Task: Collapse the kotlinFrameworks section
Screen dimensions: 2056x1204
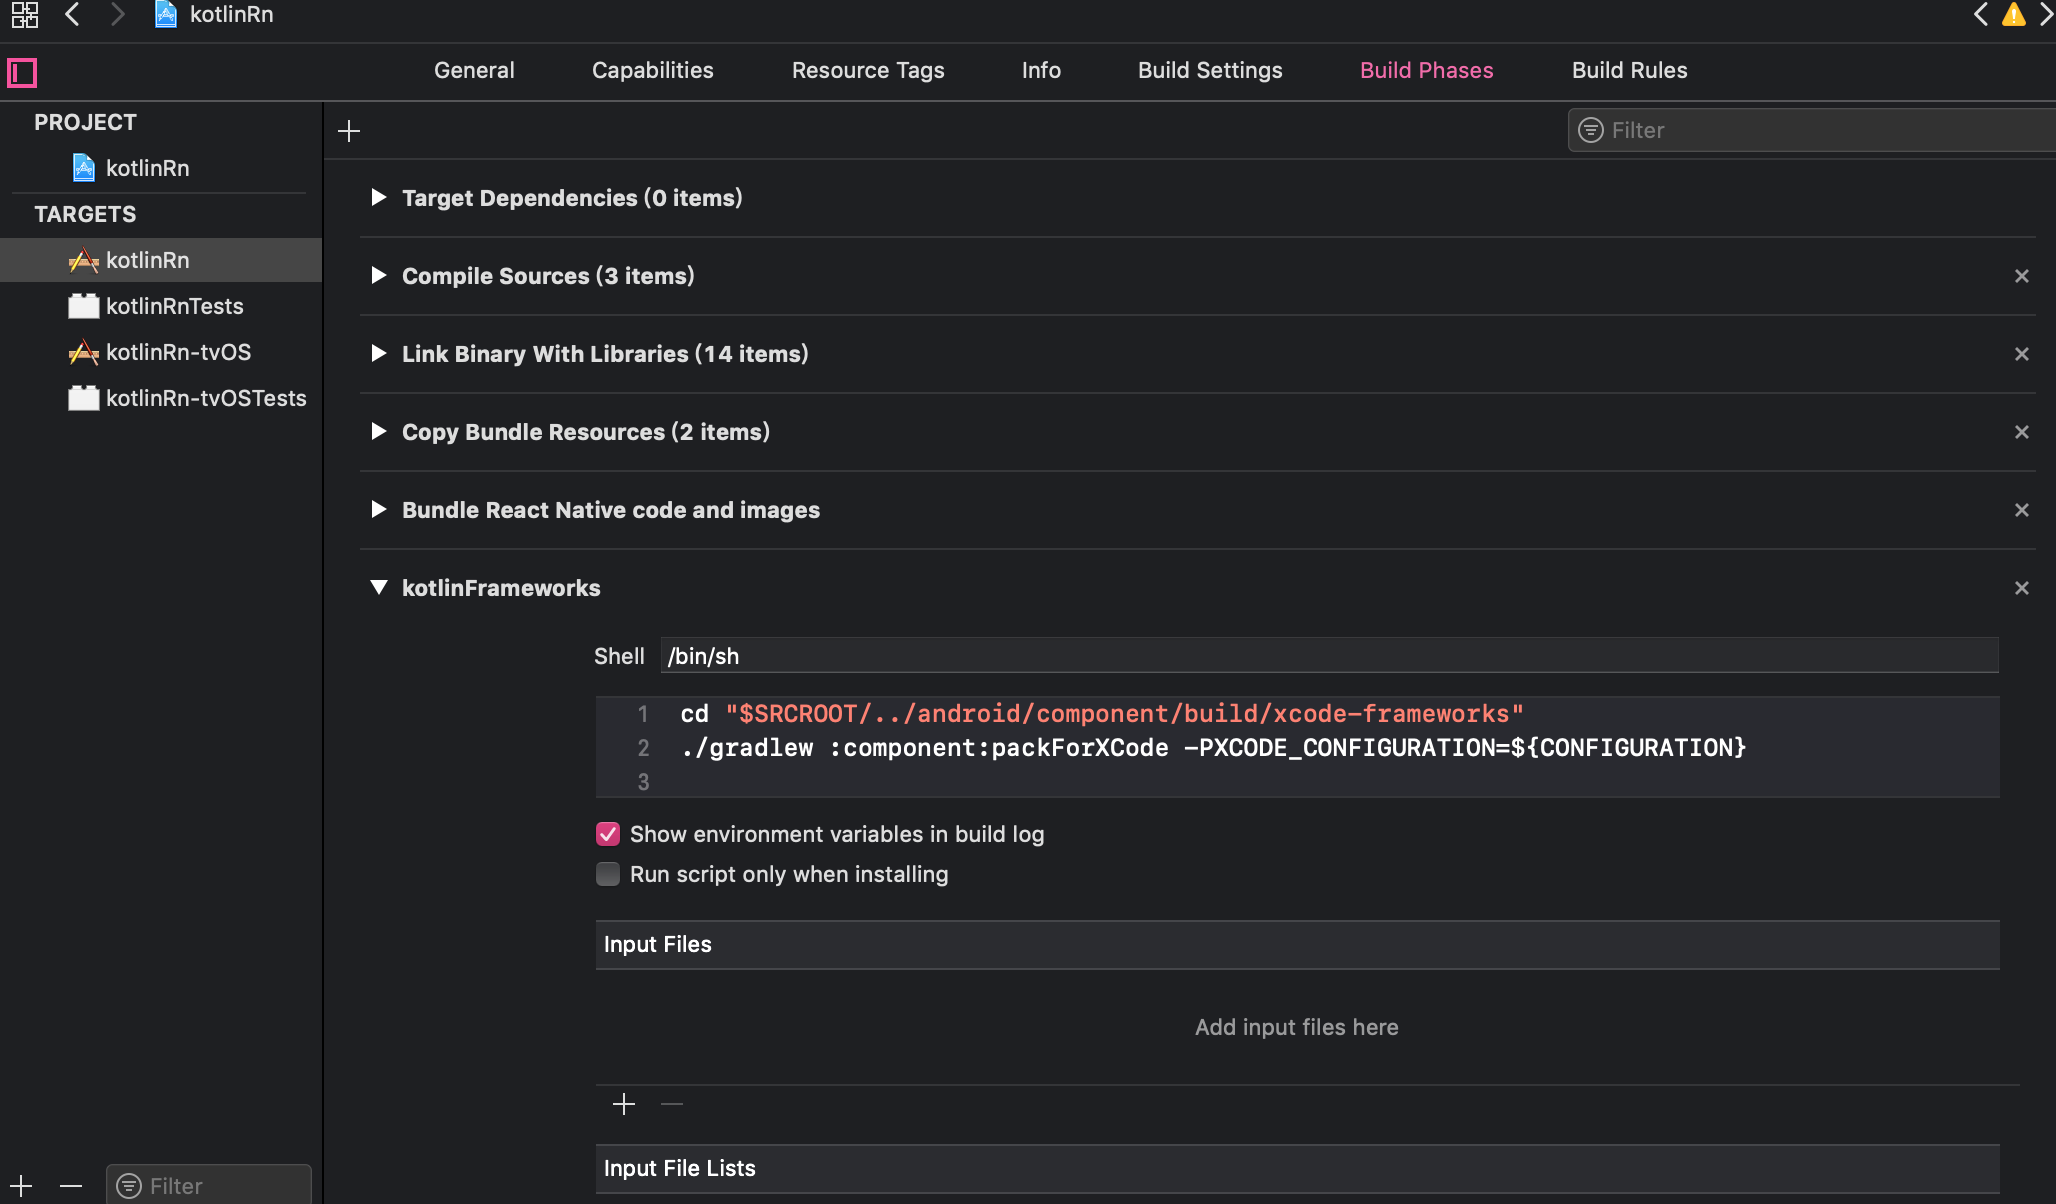Action: tap(379, 588)
